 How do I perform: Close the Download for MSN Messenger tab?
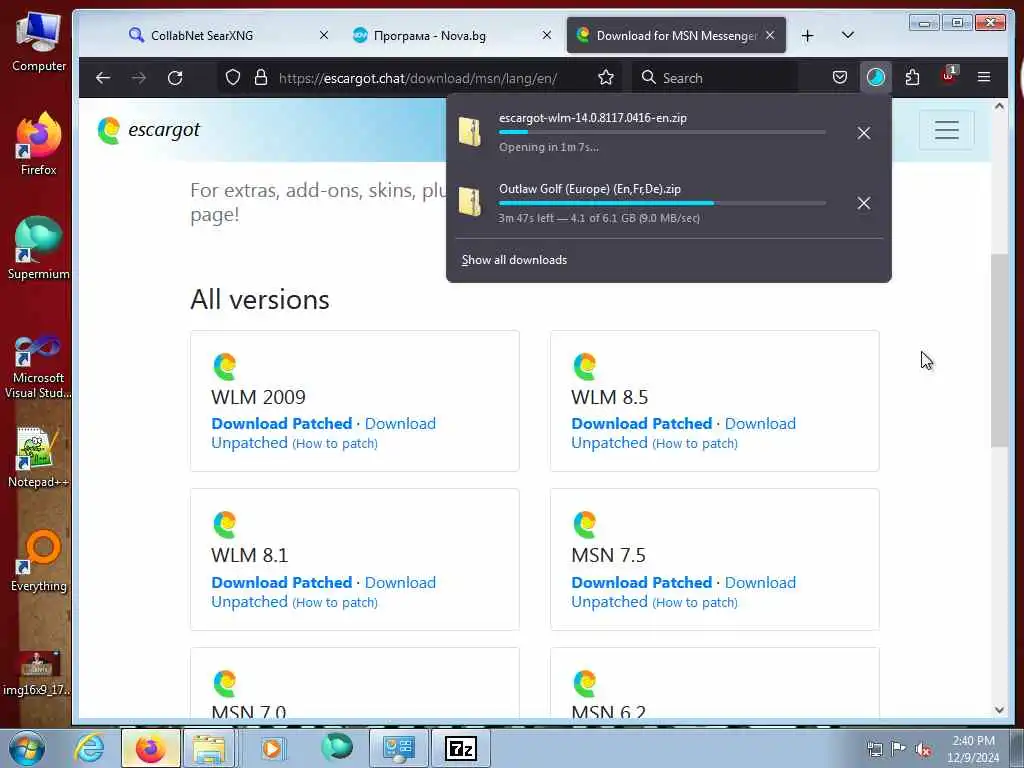pyautogui.click(x=770, y=35)
